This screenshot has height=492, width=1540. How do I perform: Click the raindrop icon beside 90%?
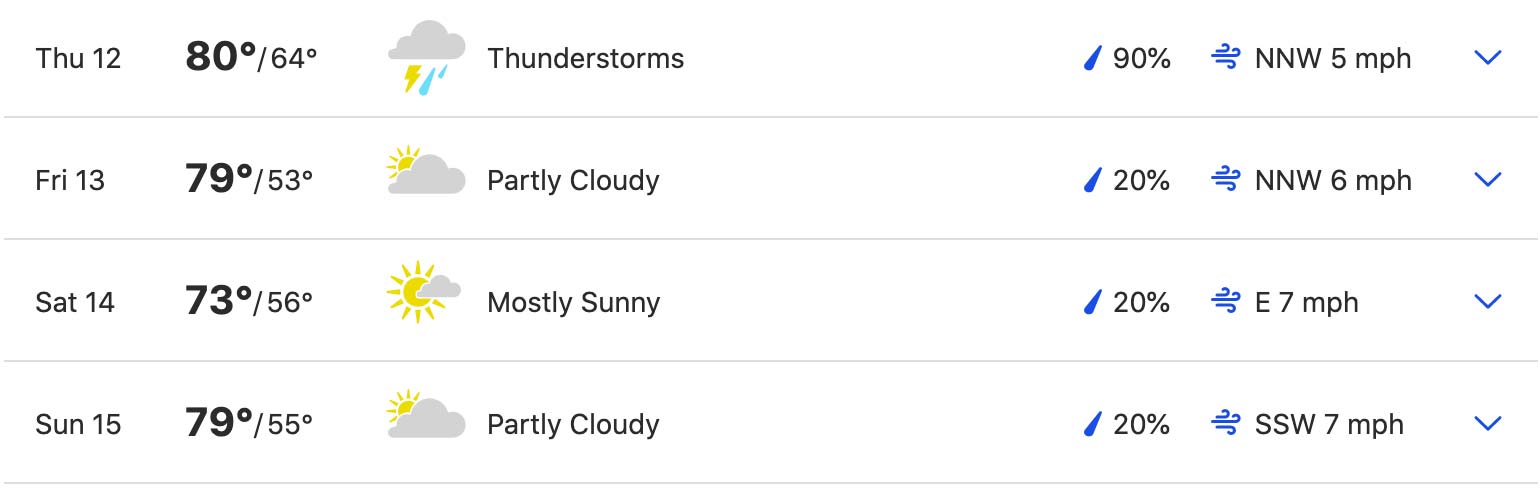pos(1092,59)
